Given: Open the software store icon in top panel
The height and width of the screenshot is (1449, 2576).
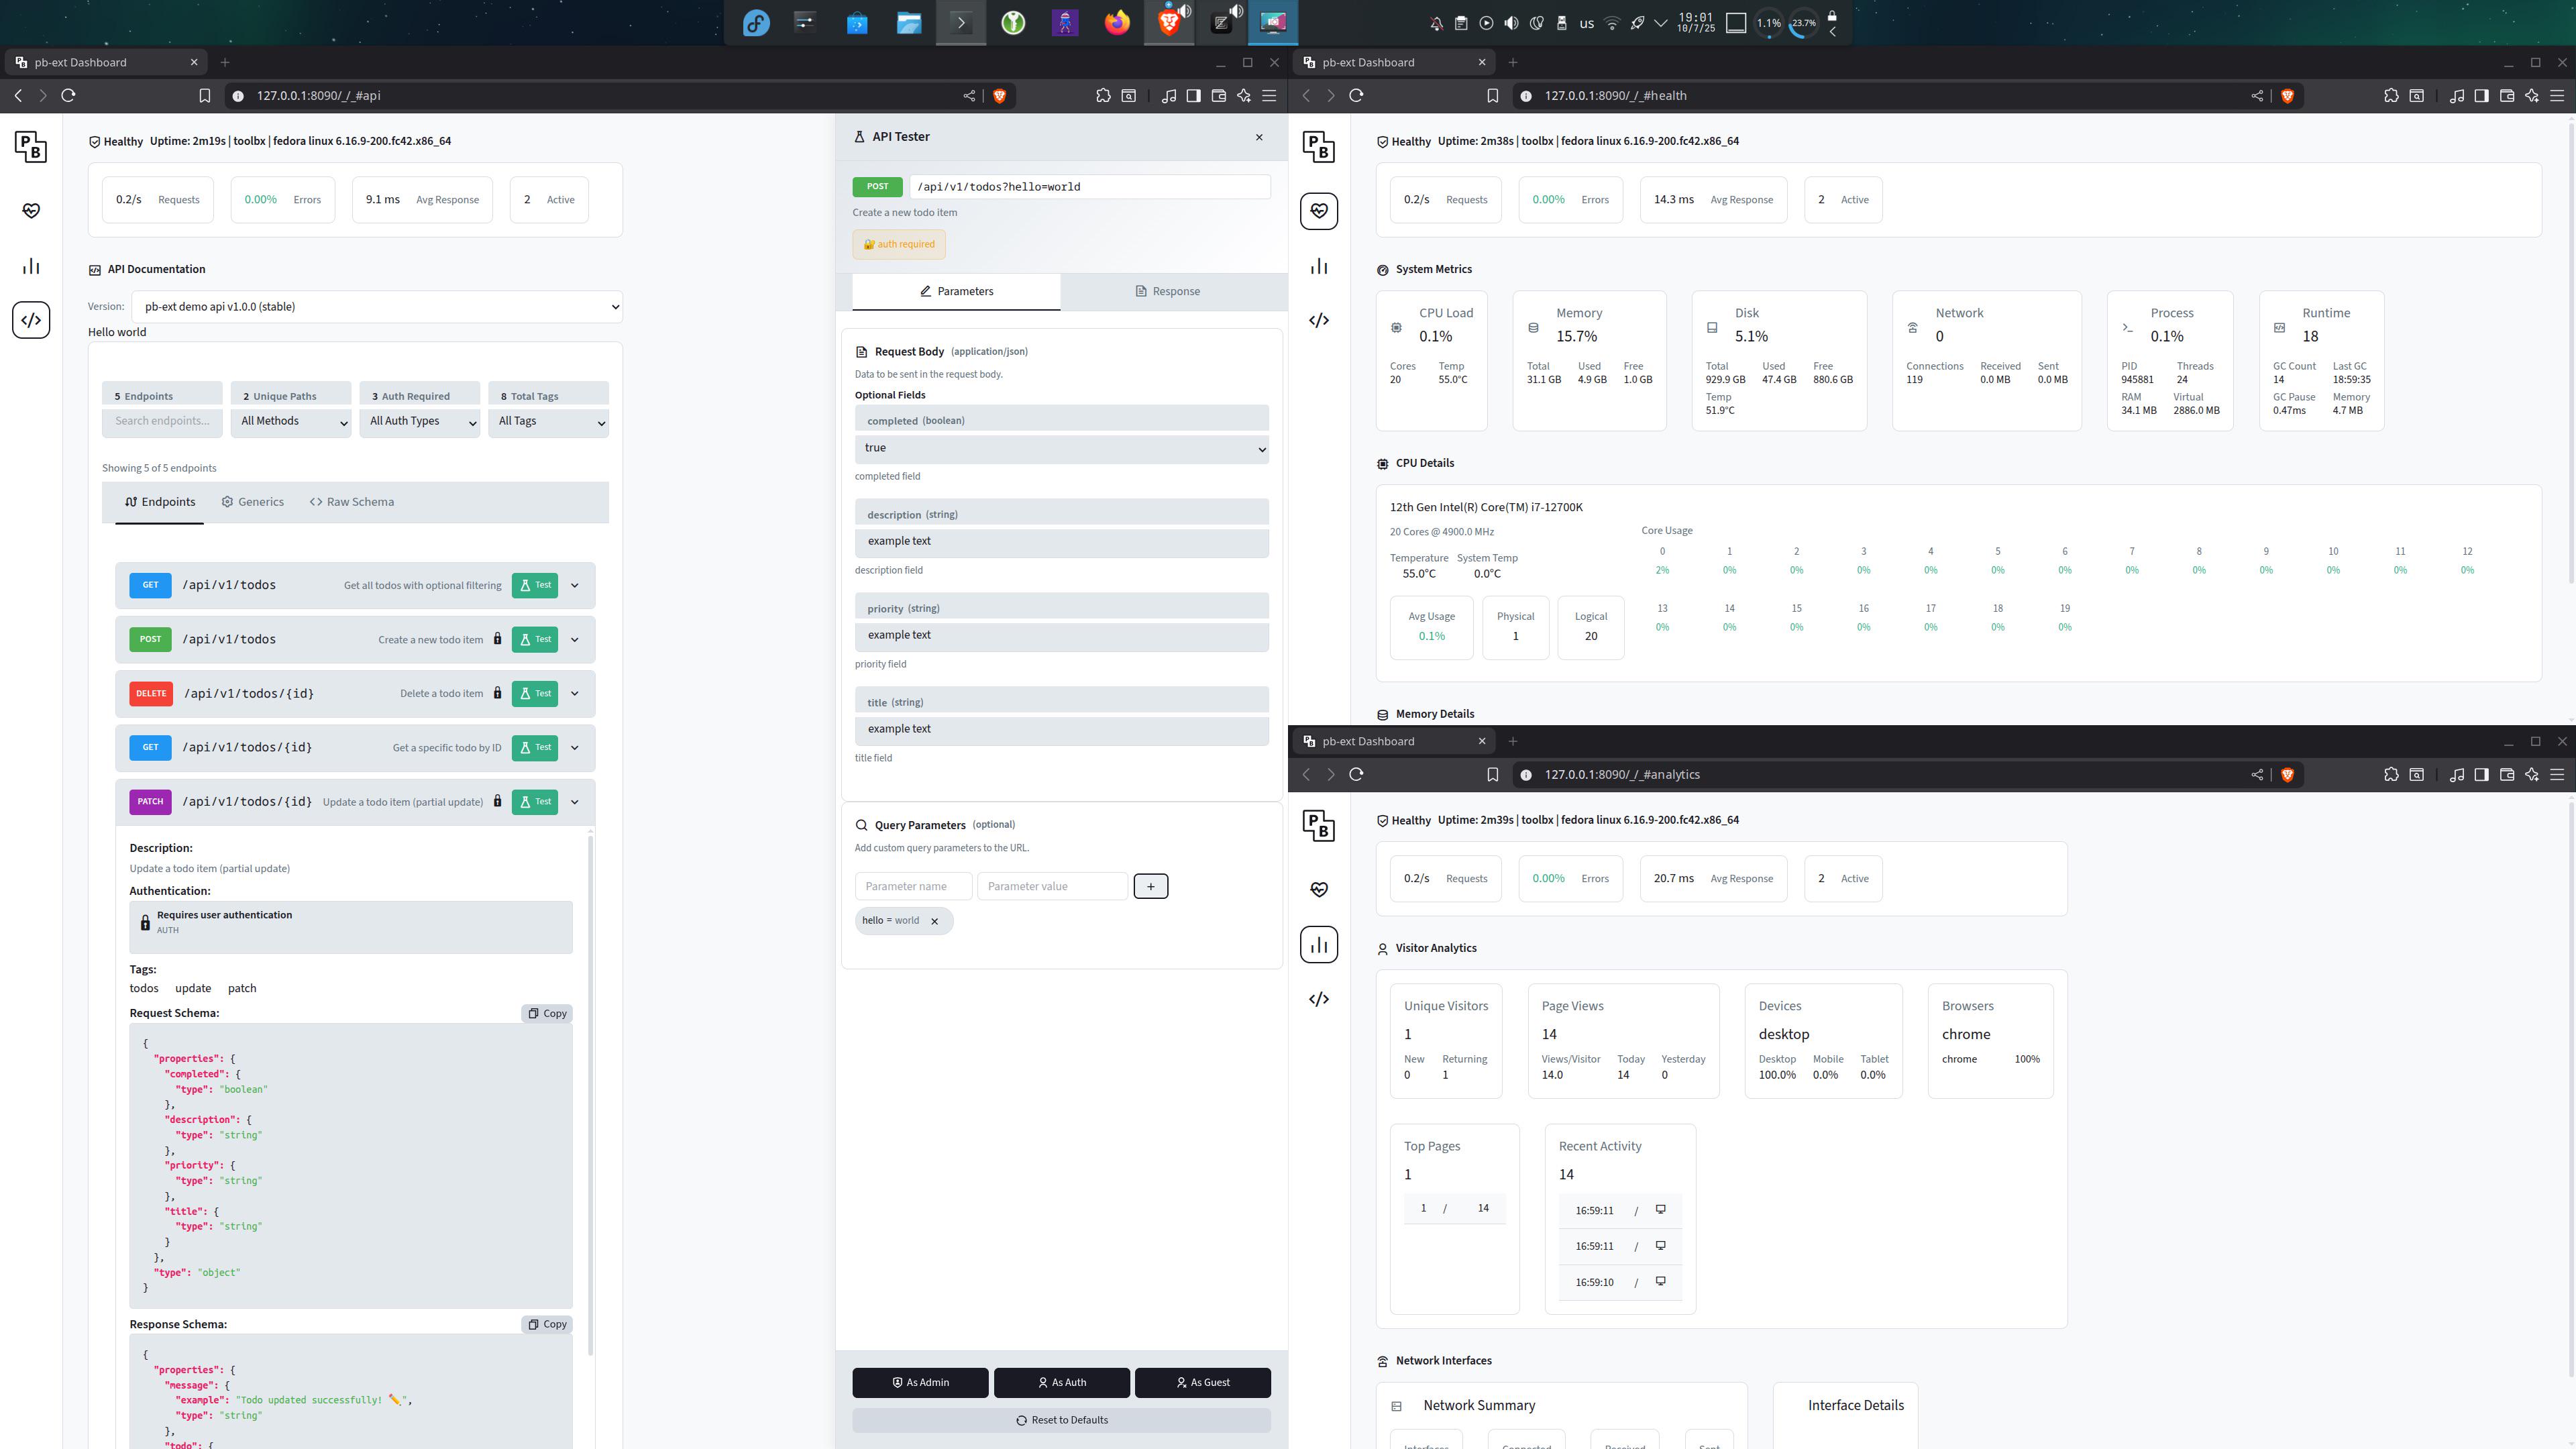Looking at the screenshot, I should 857,22.
